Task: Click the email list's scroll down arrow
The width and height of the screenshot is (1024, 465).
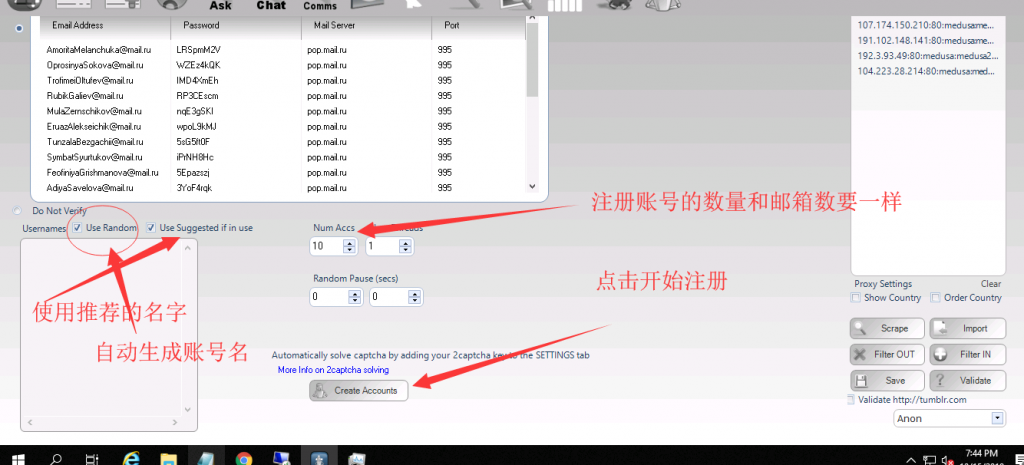Action: tap(532, 187)
